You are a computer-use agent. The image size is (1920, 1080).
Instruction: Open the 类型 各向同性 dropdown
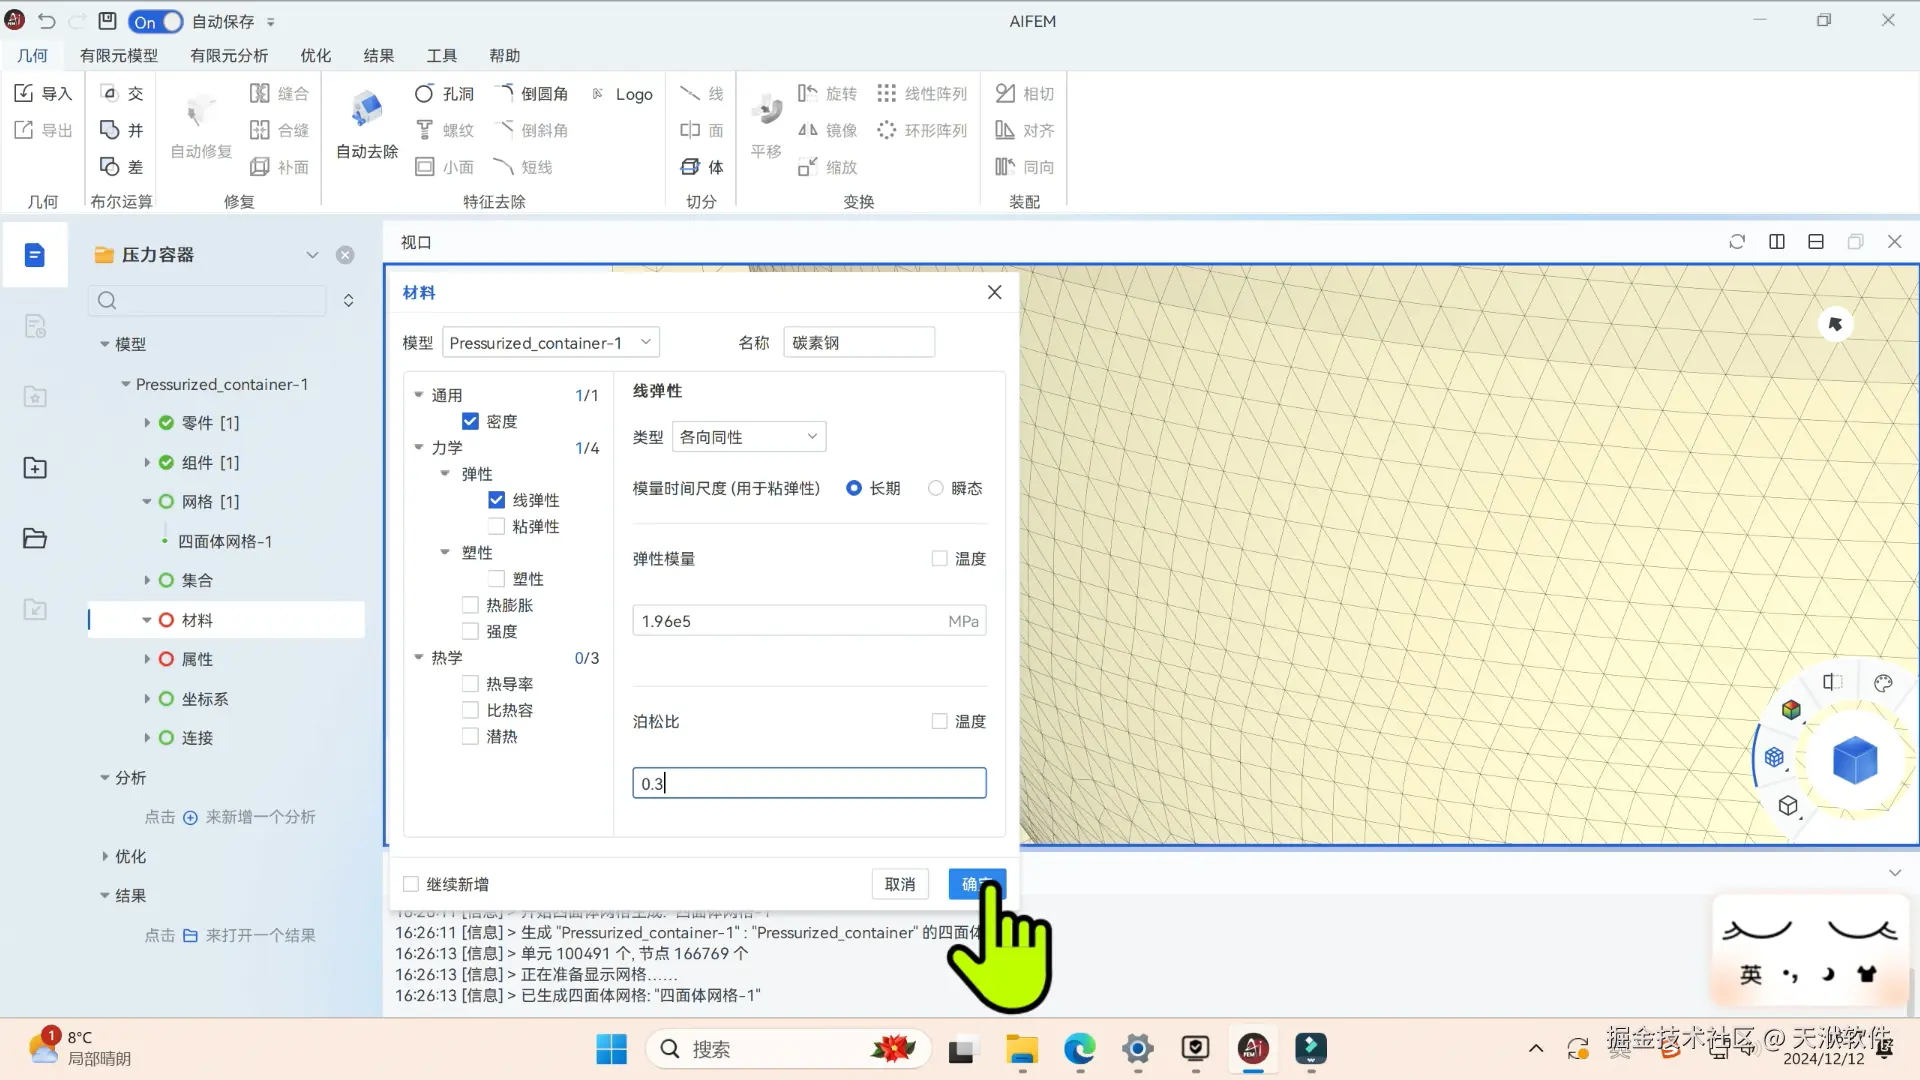tap(749, 437)
